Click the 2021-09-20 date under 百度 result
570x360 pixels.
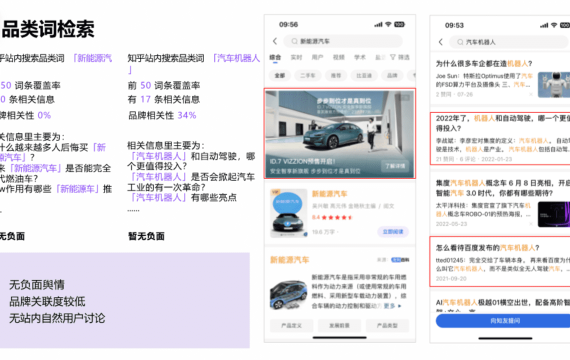(x=451, y=278)
